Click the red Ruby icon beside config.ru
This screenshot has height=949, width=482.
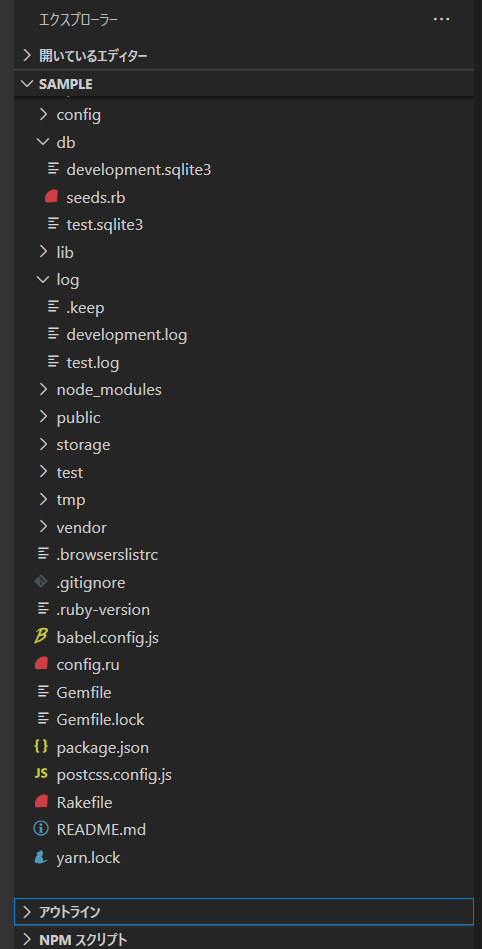pos(41,665)
